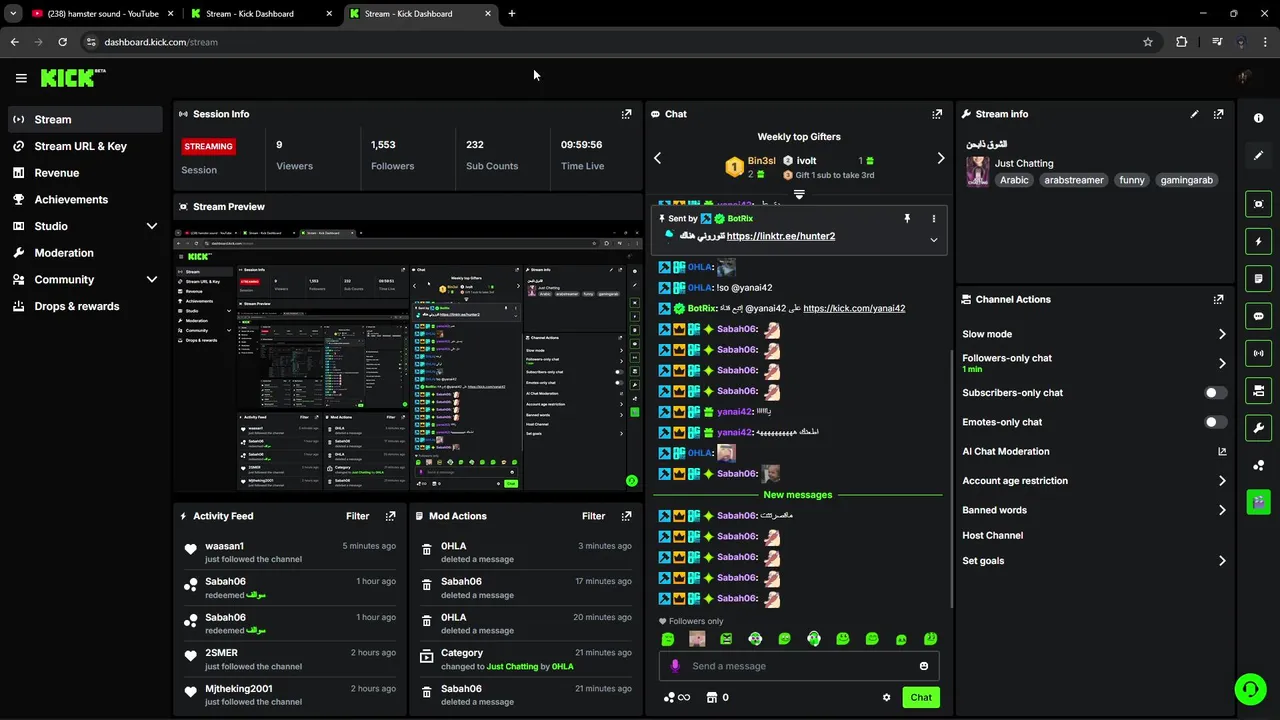This screenshot has width=1280, height=720.
Task: Click the pencil icon in the right sidebar
Action: click(1258, 156)
